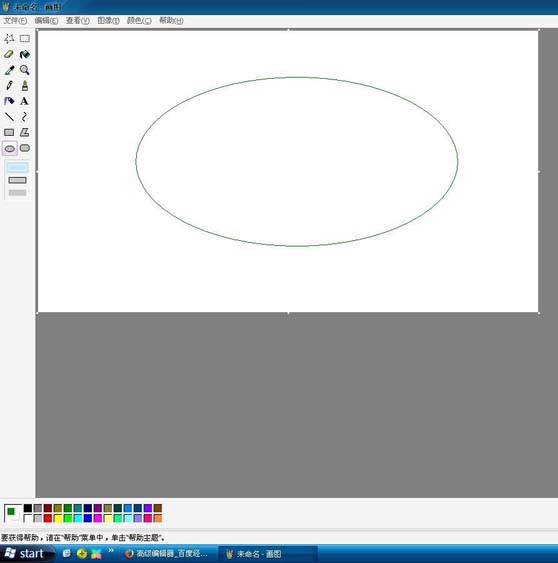The image size is (558, 563).
Task: Open the 文件(F) menu
Action: point(15,20)
